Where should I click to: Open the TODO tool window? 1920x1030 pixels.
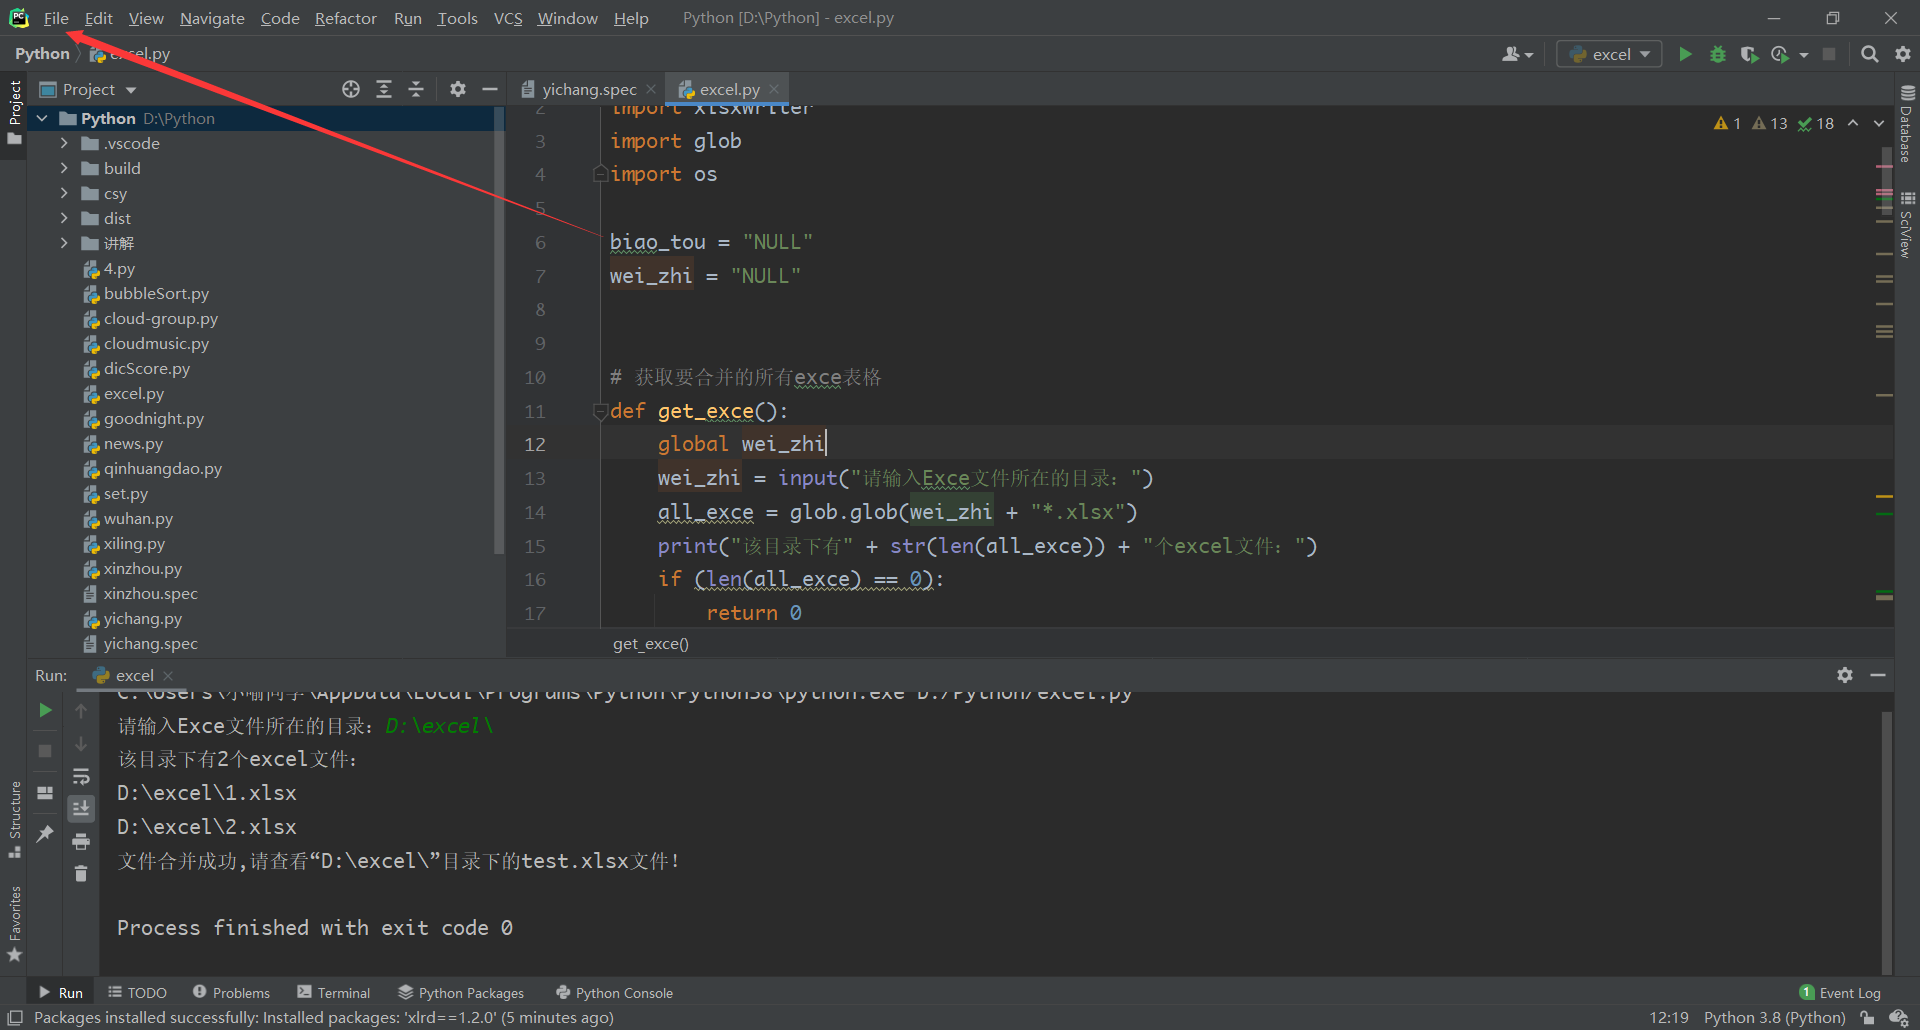(x=138, y=992)
